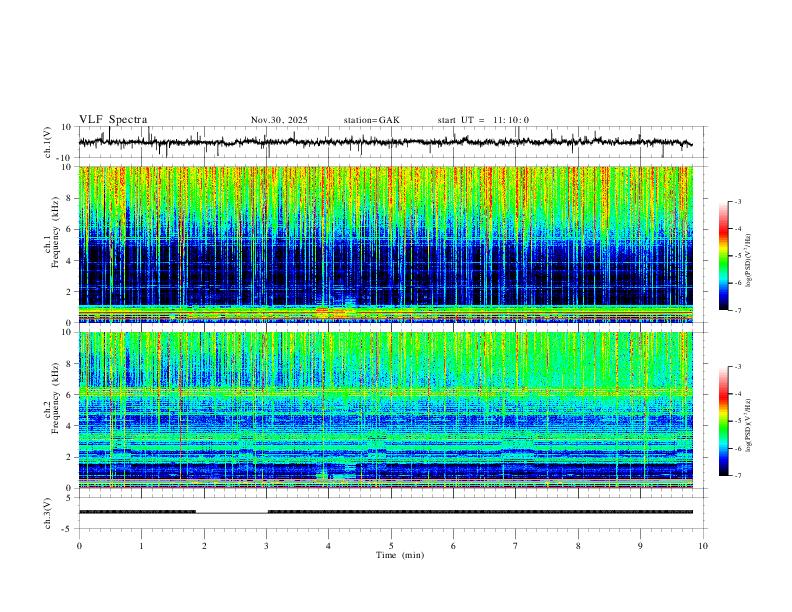Click the "ch.3(V)" axis label
Screen dimensions: 792x612
(48, 513)
